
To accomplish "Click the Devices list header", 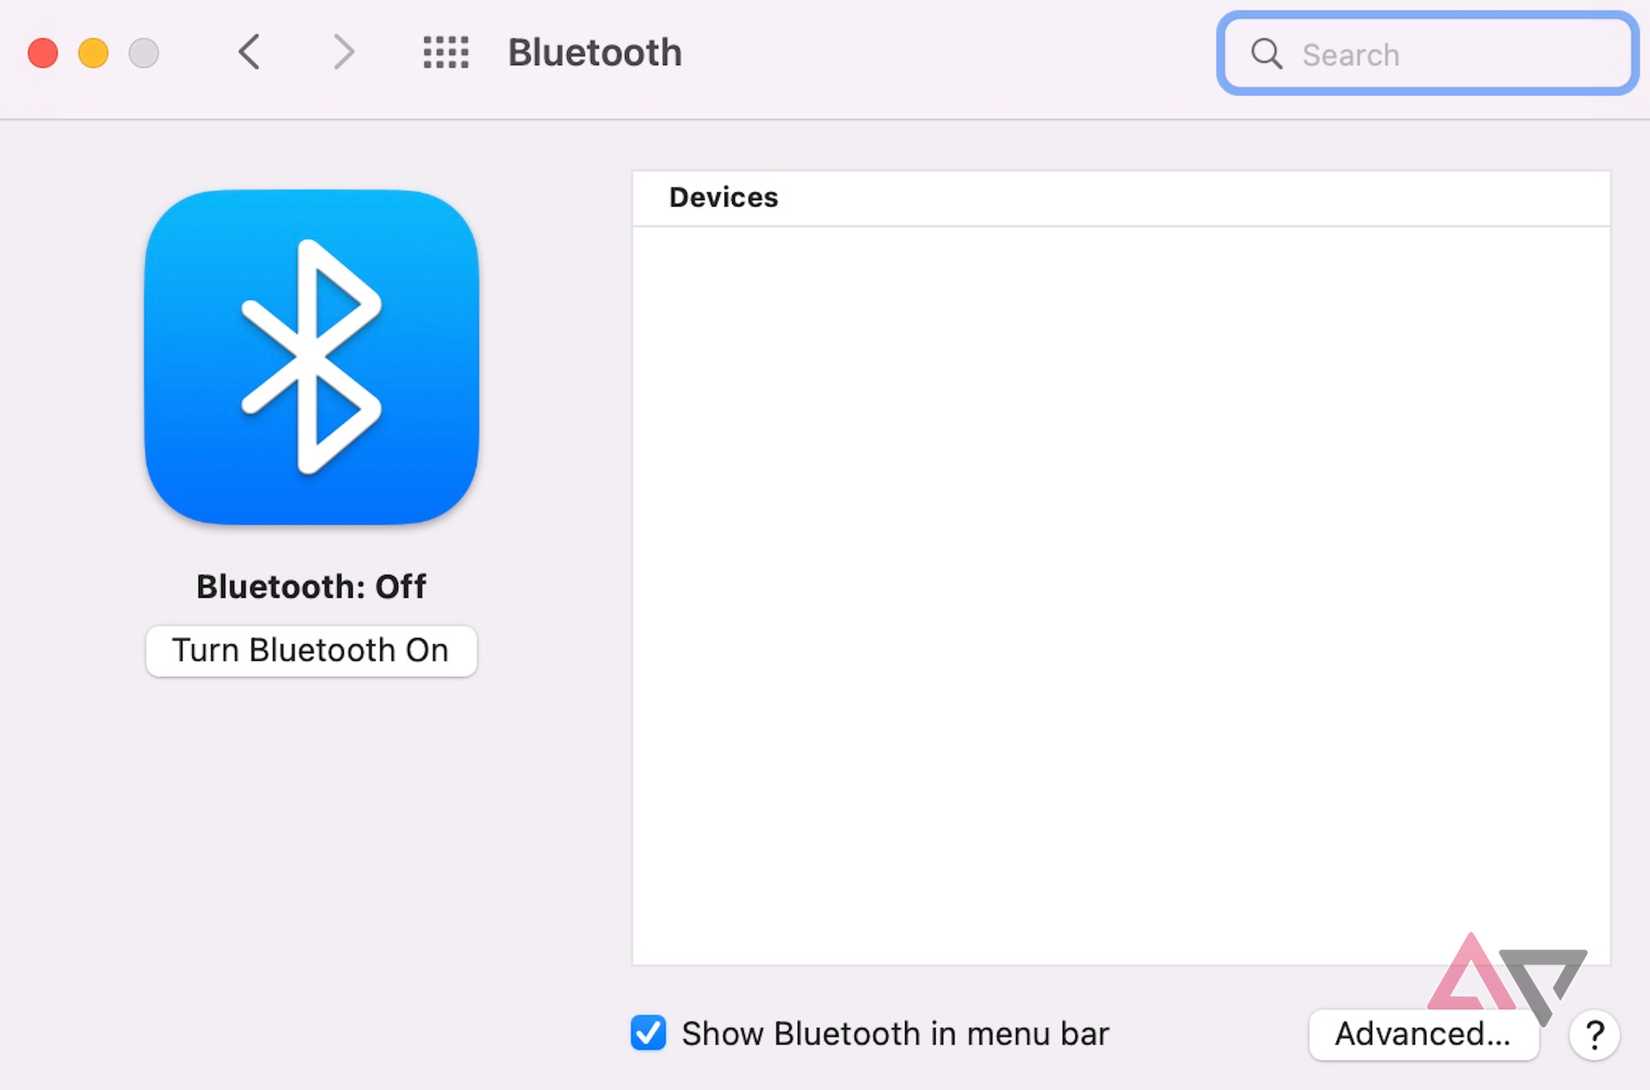I will [1121, 198].
